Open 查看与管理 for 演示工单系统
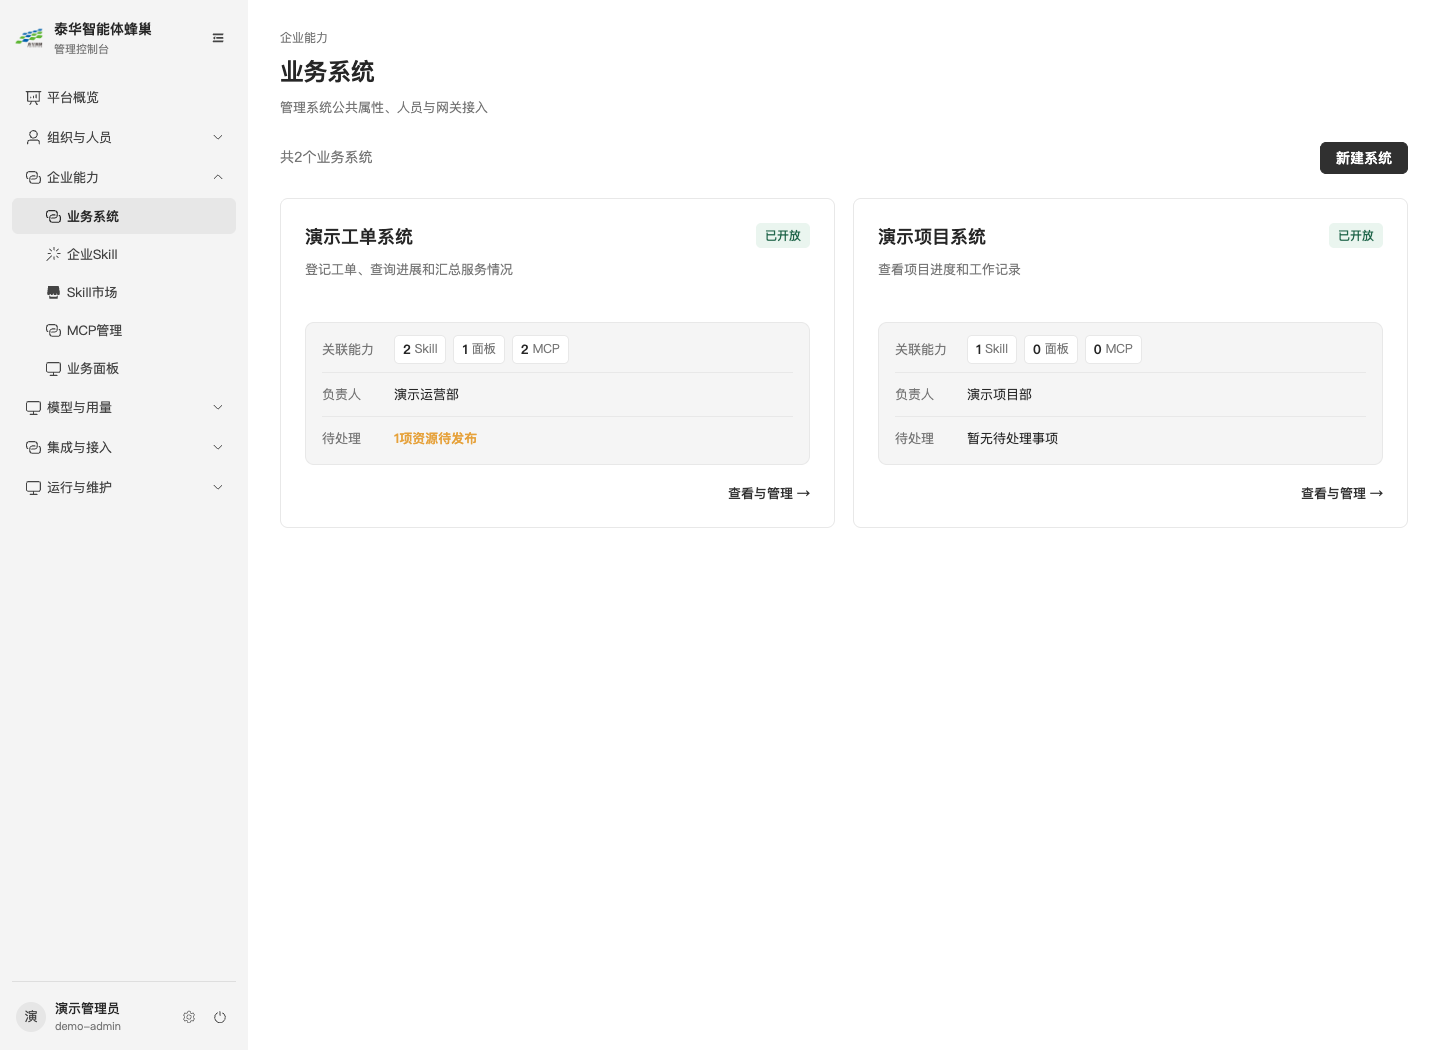This screenshot has width=1440, height=1050. 769,493
